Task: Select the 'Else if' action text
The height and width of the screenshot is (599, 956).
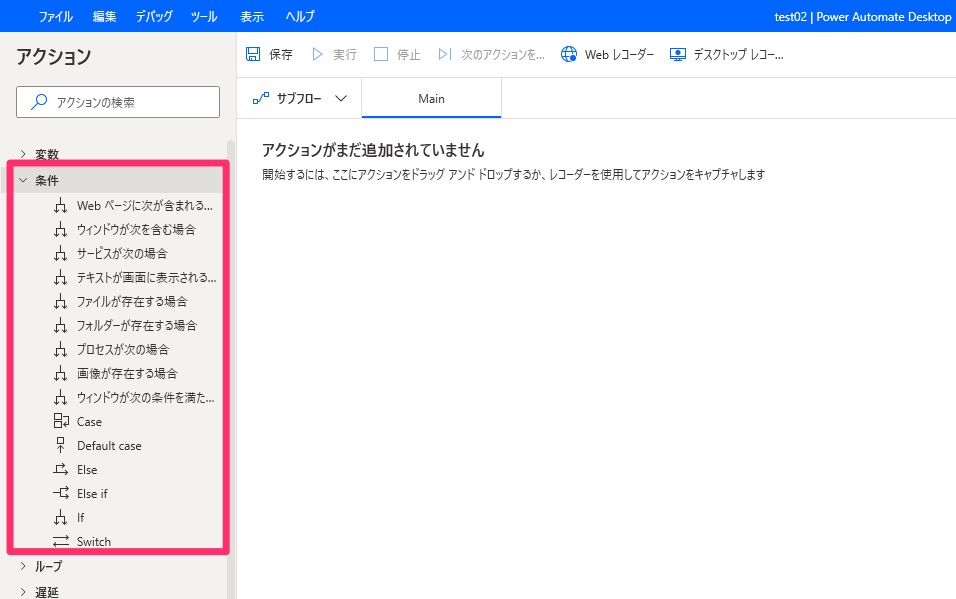Action: pyautogui.click(x=92, y=493)
